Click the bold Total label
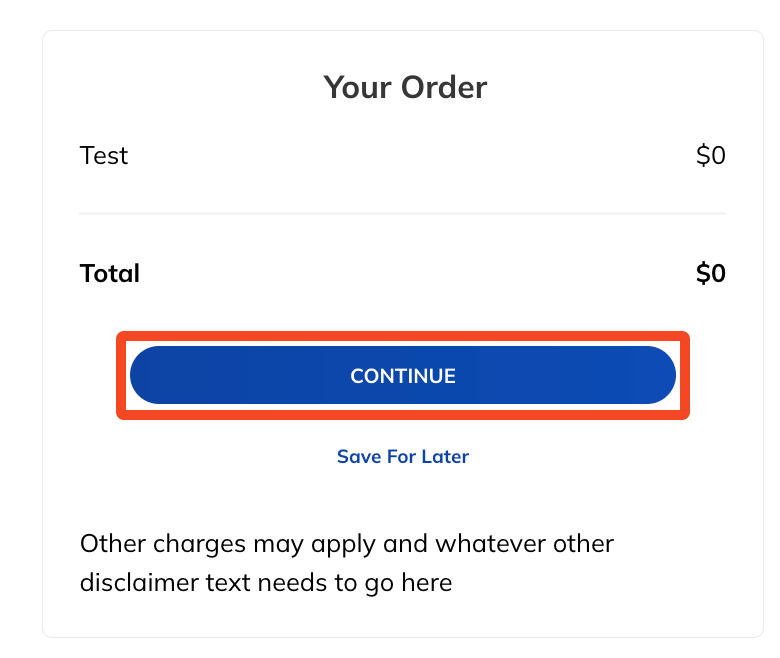 pyautogui.click(x=109, y=273)
